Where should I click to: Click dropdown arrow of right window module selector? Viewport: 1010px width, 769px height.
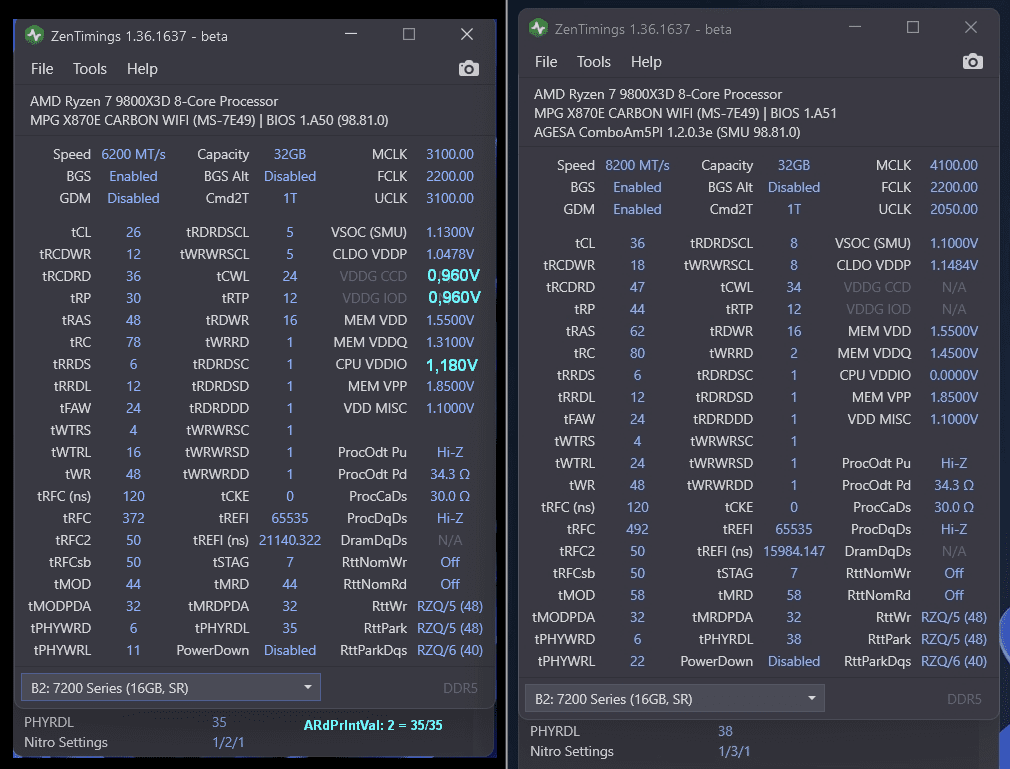(x=812, y=698)
